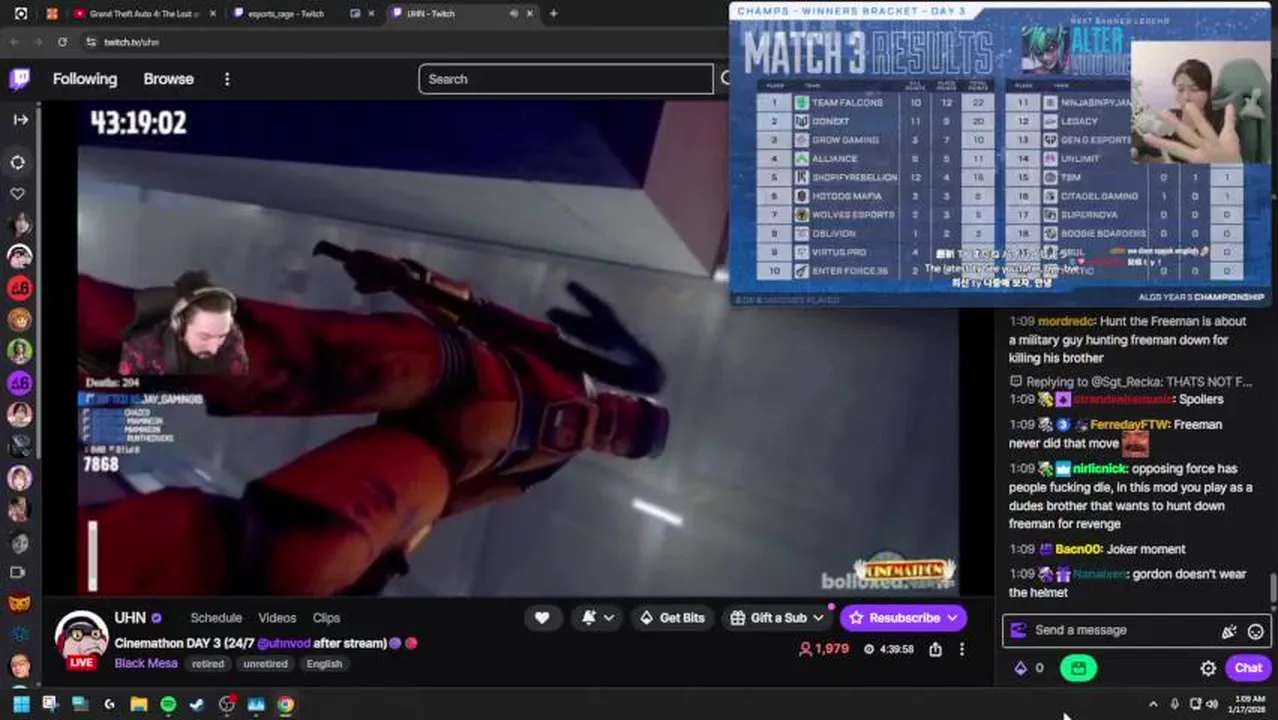Click the Twitch logo home icon
The image size is (1278, 720).
point(19,79)
